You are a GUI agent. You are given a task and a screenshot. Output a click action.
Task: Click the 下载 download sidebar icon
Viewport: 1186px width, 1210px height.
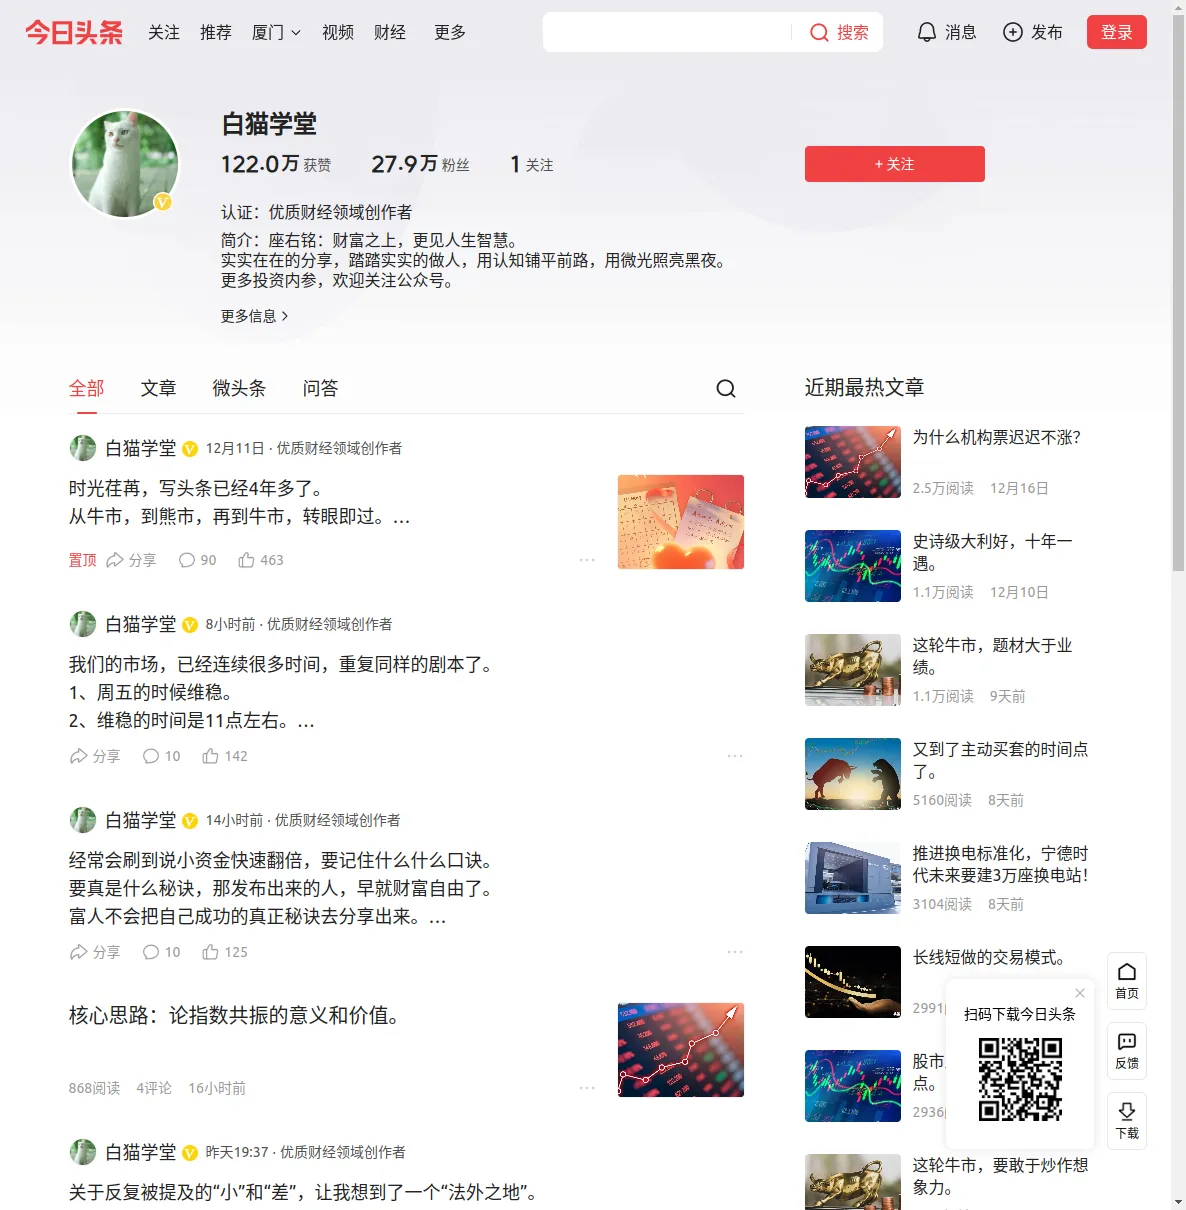pyautogui.click(x=1127, y=1121)
